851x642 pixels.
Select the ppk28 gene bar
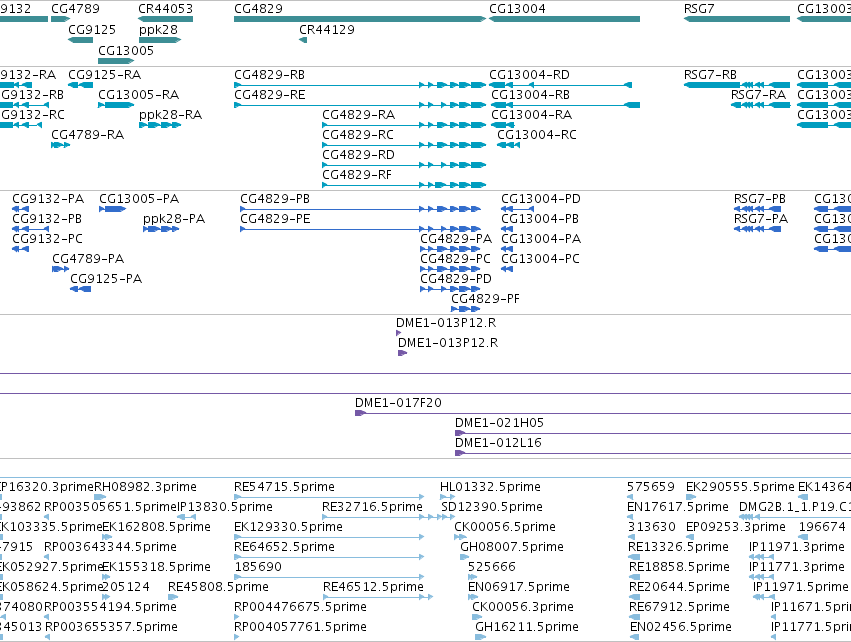(160, 40)
